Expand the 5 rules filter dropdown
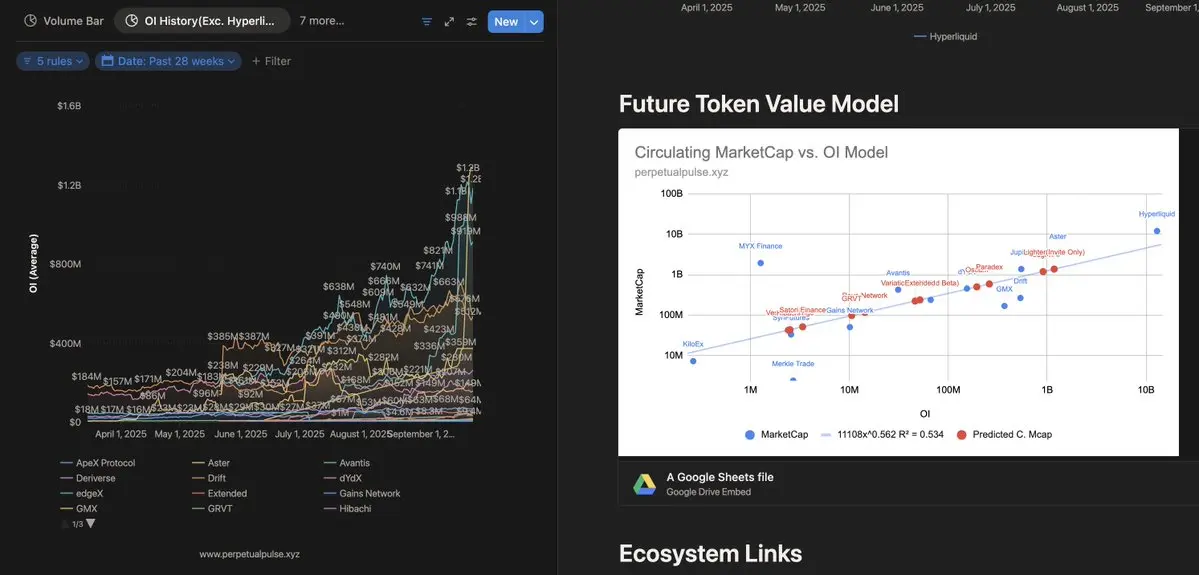1199x575 pixels. [53, 61]
